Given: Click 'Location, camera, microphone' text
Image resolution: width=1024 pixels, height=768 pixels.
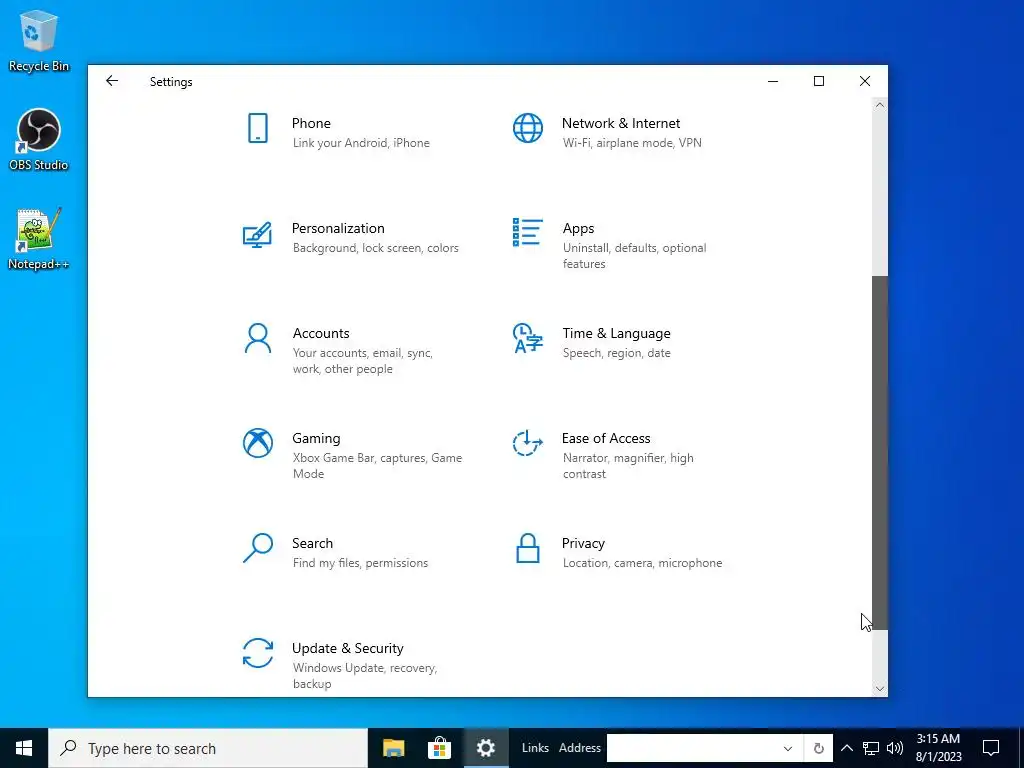Looking at the screenshot, I should coord(643,563).
